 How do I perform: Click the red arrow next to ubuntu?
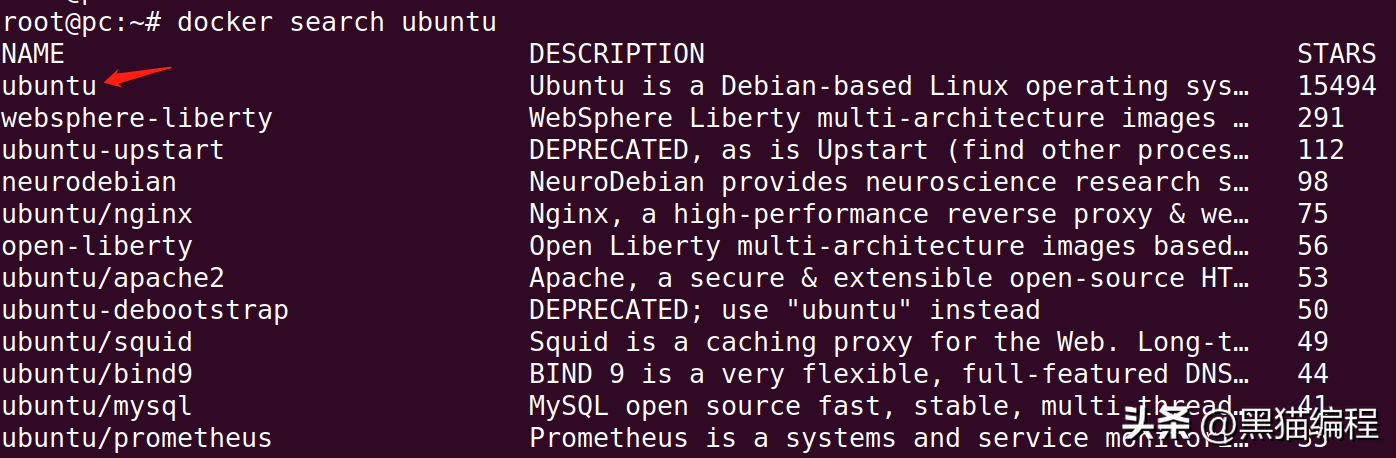point(138,77)
